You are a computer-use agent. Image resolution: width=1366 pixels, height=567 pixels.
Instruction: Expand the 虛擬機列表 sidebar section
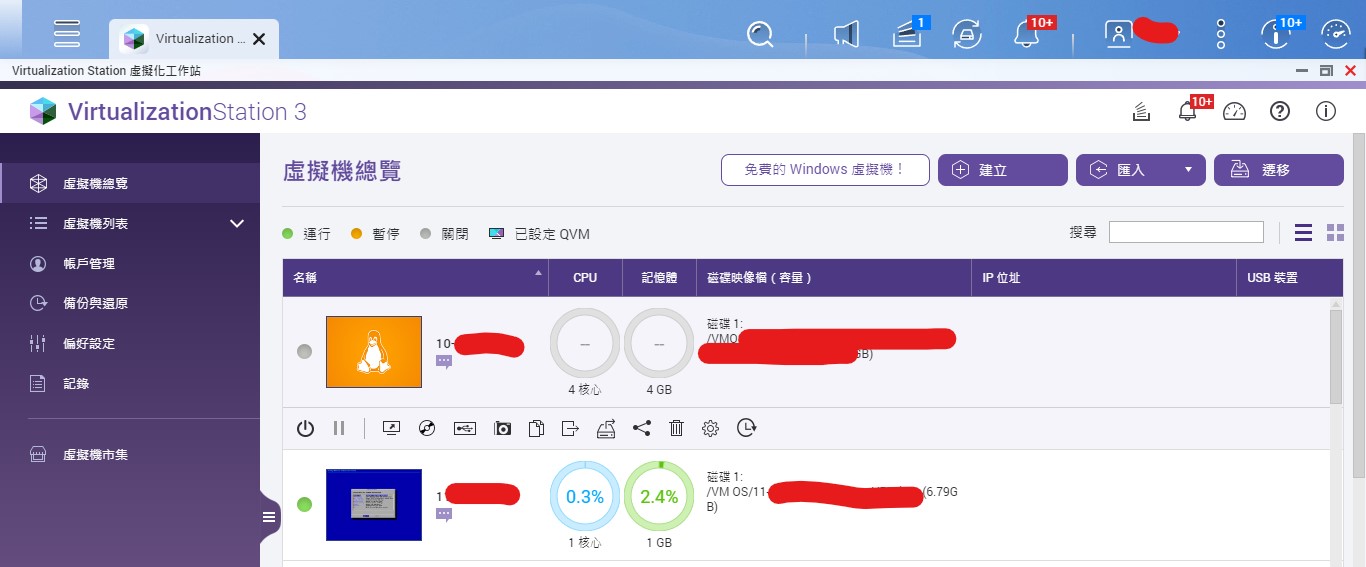coord(237,224)
